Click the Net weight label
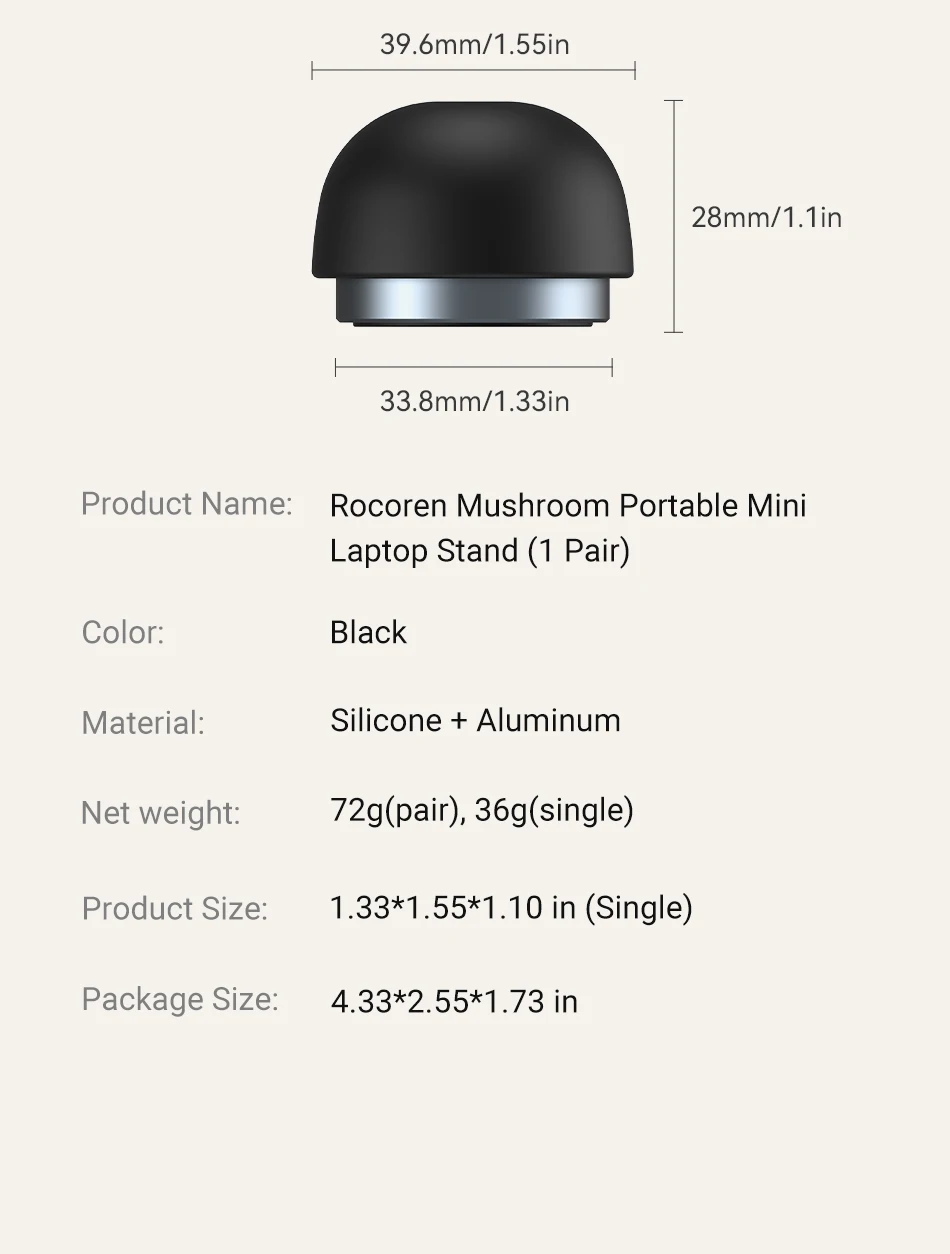This screenshot has width=950, height=1254. coord(161,813)
